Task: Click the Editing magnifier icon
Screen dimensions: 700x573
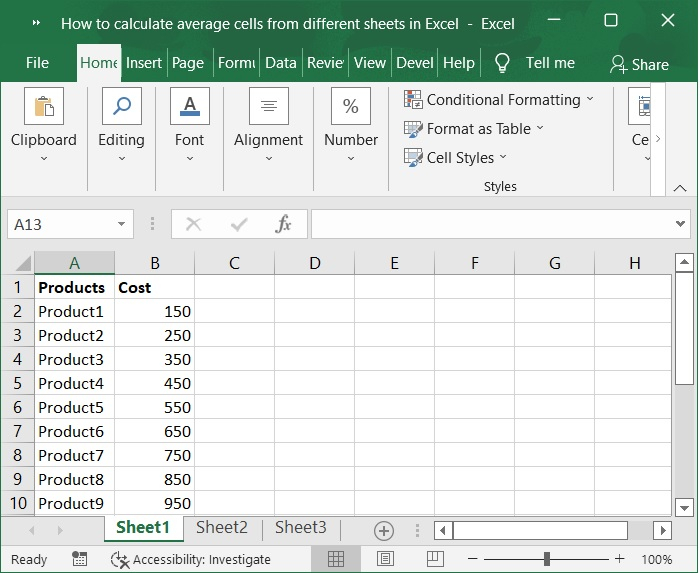Action: (x=121, y=107)
